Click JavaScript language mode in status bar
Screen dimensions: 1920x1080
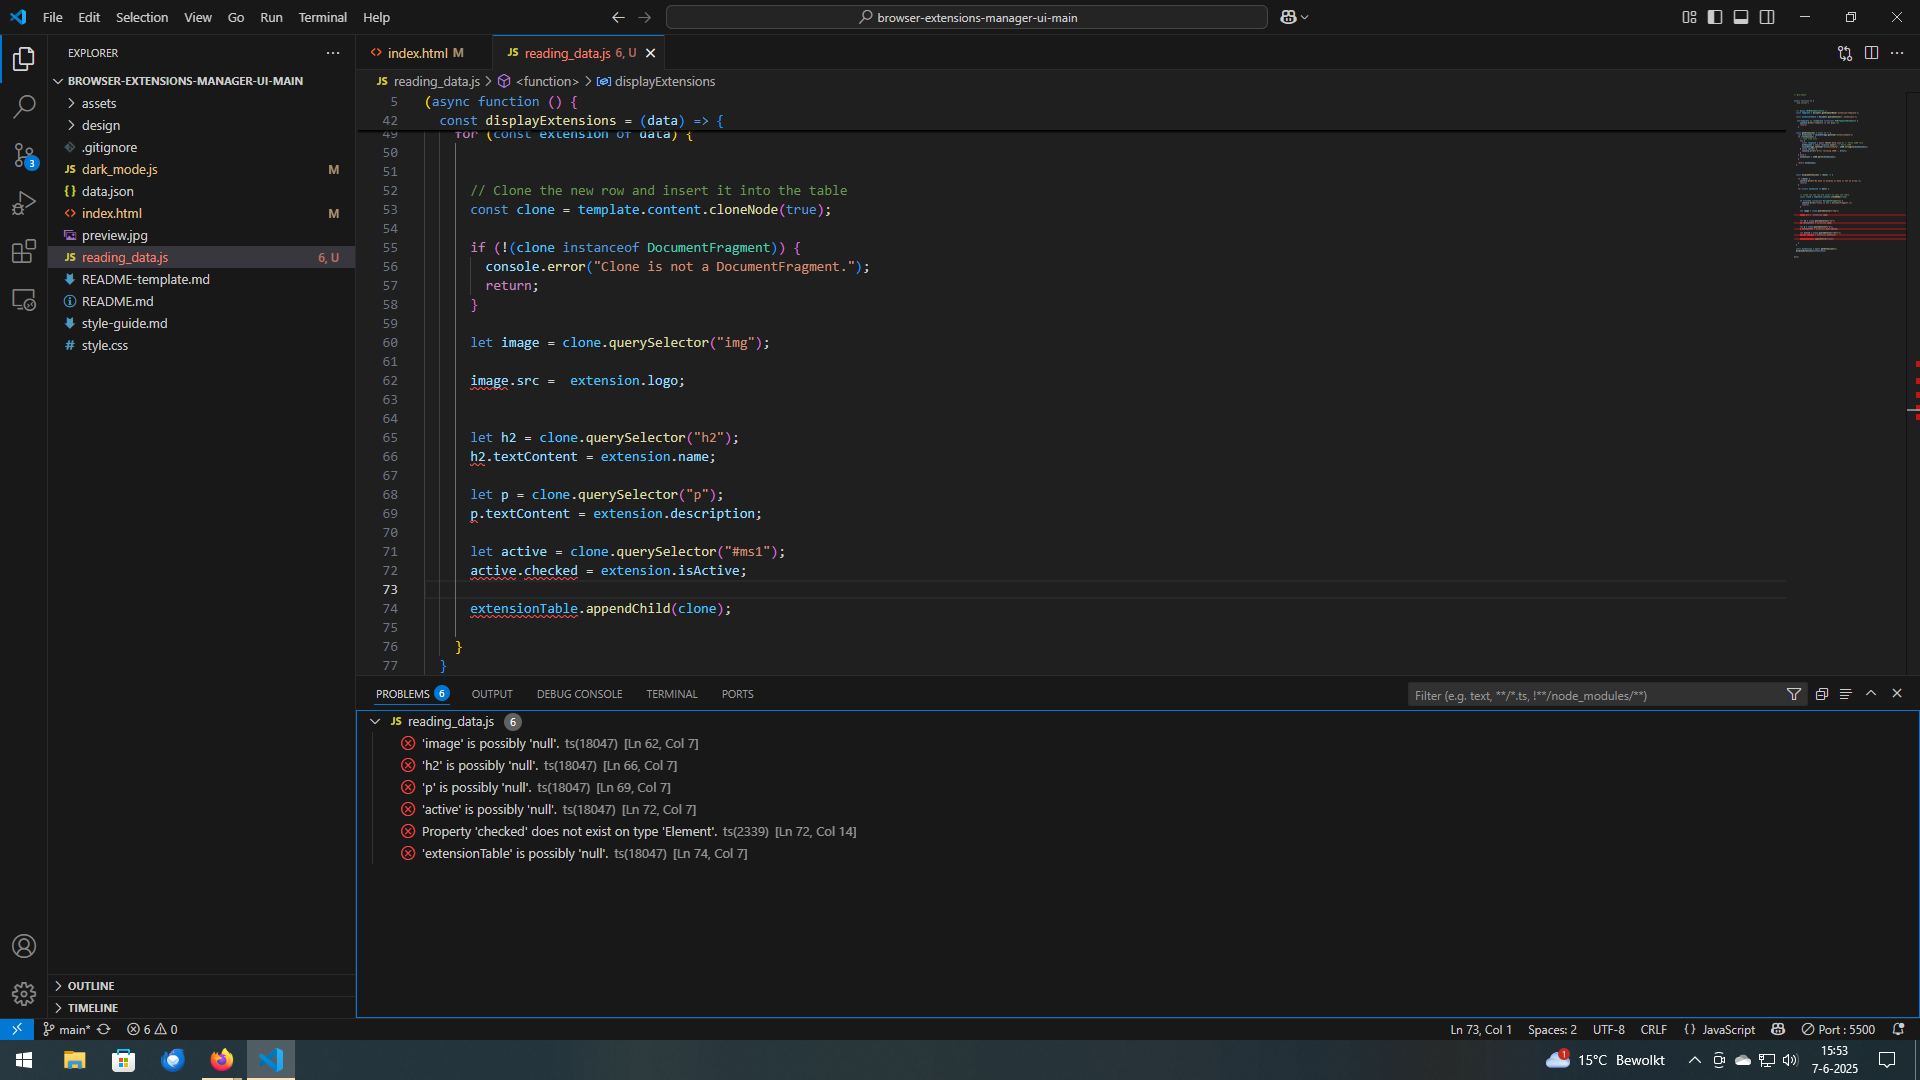(x=1728, y=1029)
